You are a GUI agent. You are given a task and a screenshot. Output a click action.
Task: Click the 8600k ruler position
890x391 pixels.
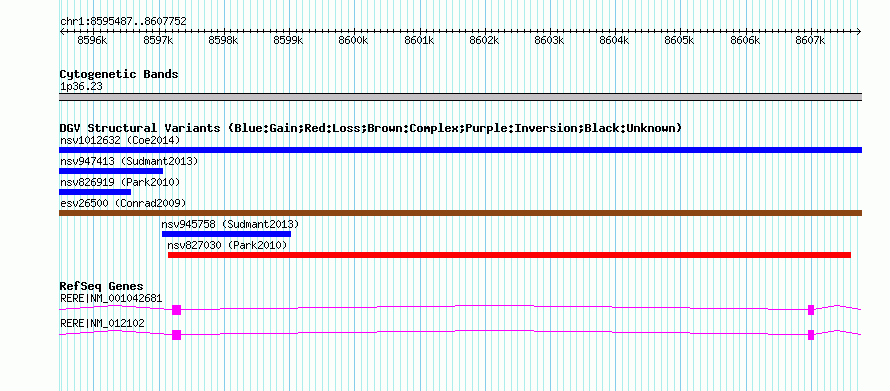(354, 40)
